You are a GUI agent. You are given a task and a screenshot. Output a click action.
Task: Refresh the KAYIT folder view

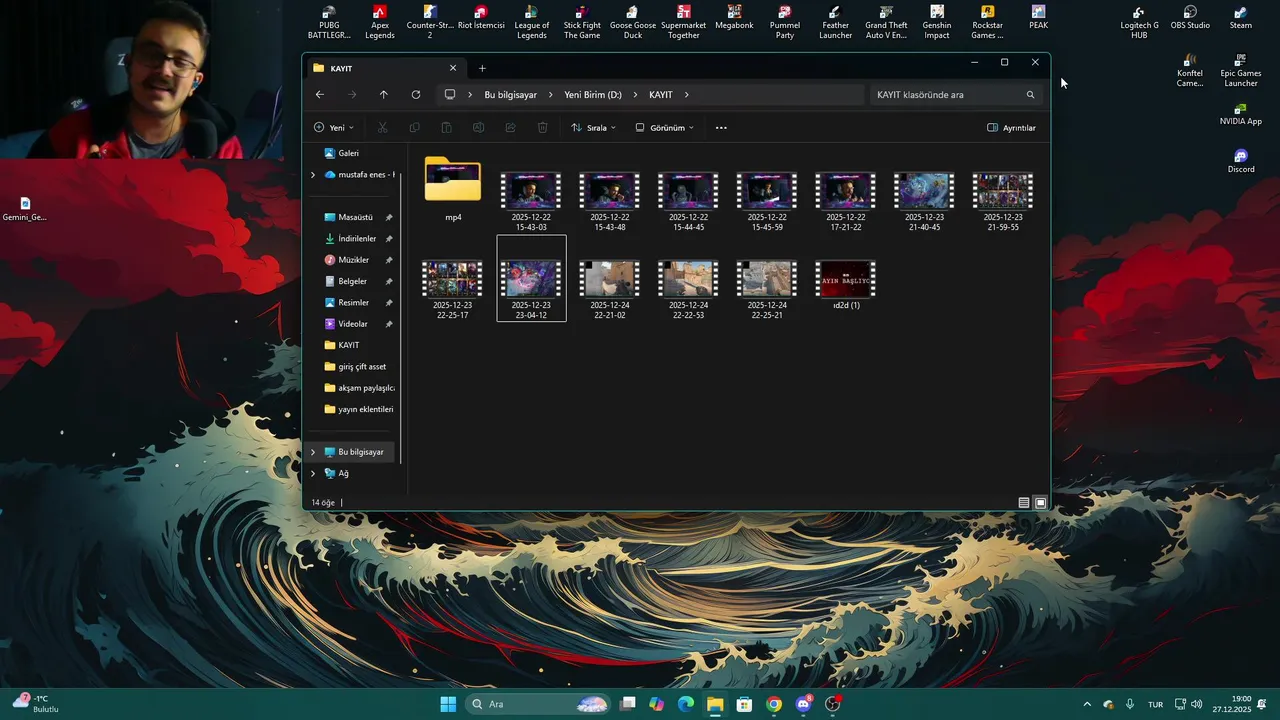coord(416,95)
